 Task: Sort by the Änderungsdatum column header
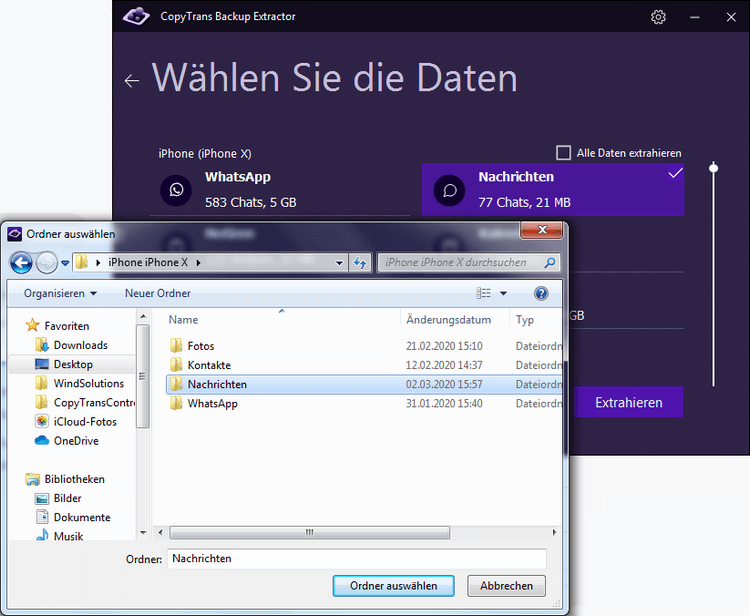pos(454,319)
